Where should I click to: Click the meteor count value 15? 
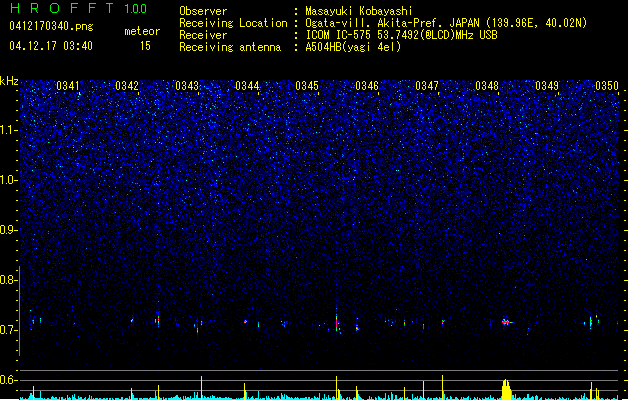coord(145,46)
